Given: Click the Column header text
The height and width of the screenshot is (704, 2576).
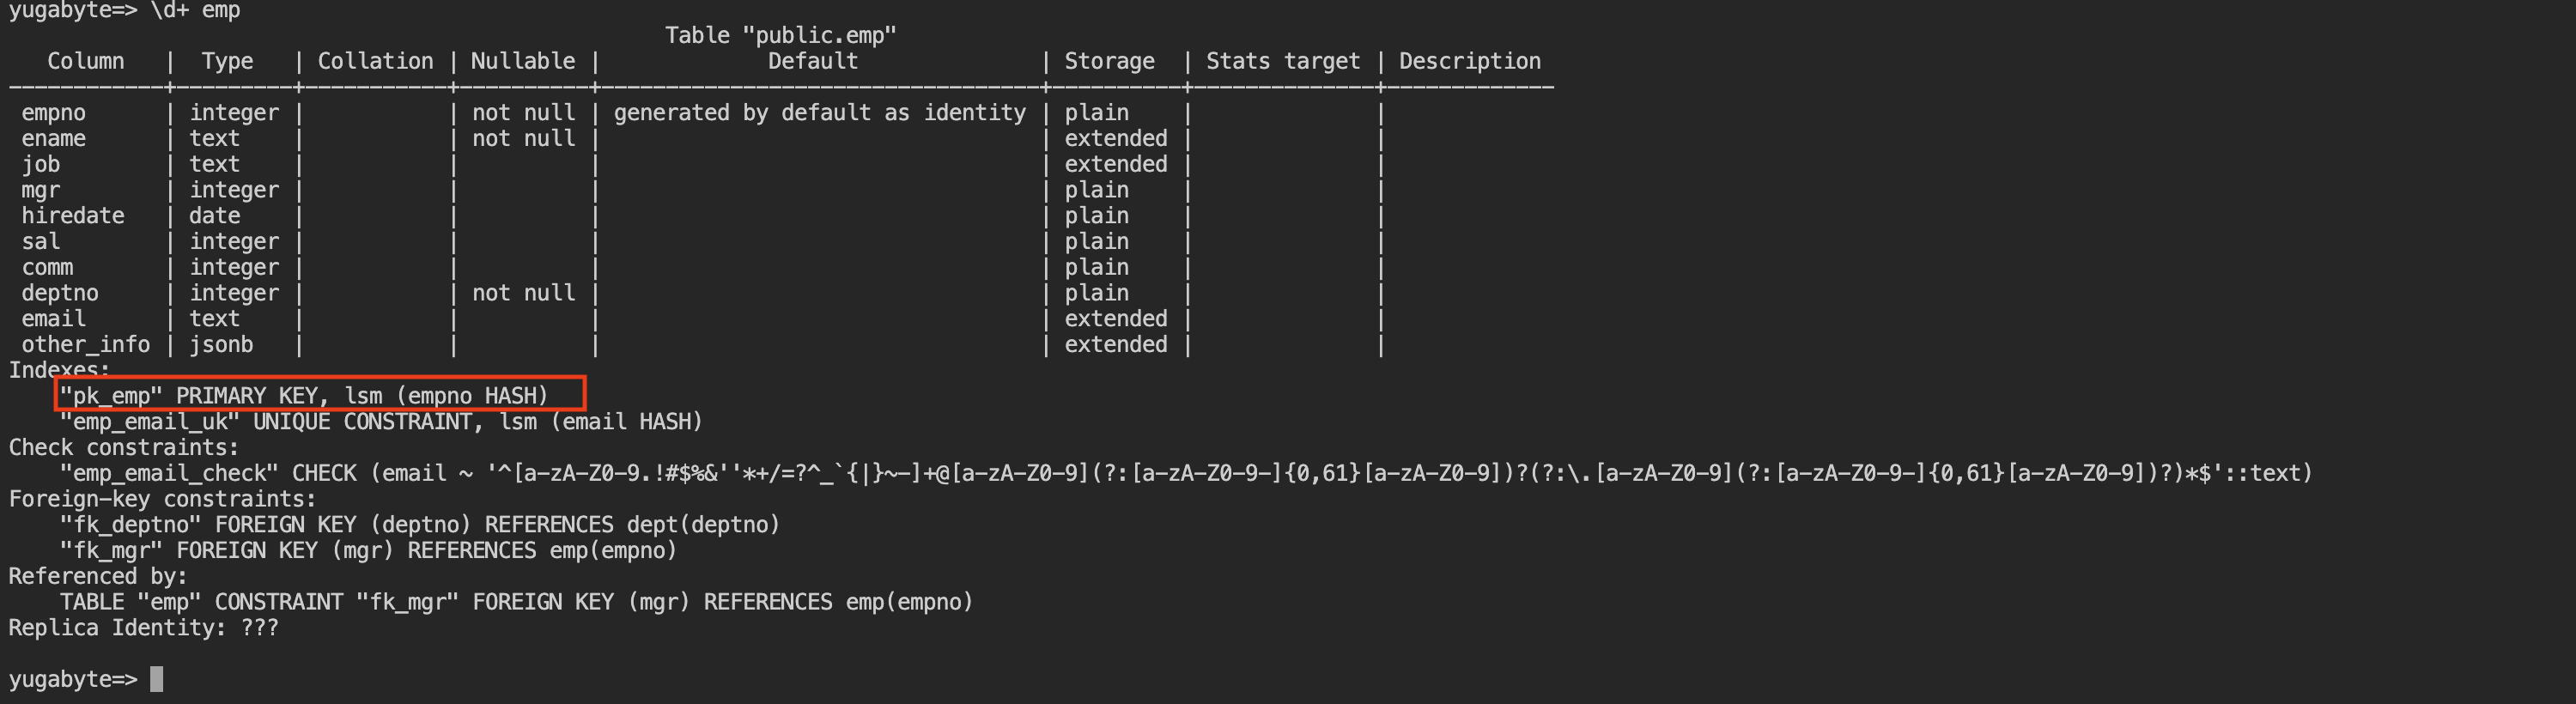Looking at the screenshot, I should [x=86, y=61].
